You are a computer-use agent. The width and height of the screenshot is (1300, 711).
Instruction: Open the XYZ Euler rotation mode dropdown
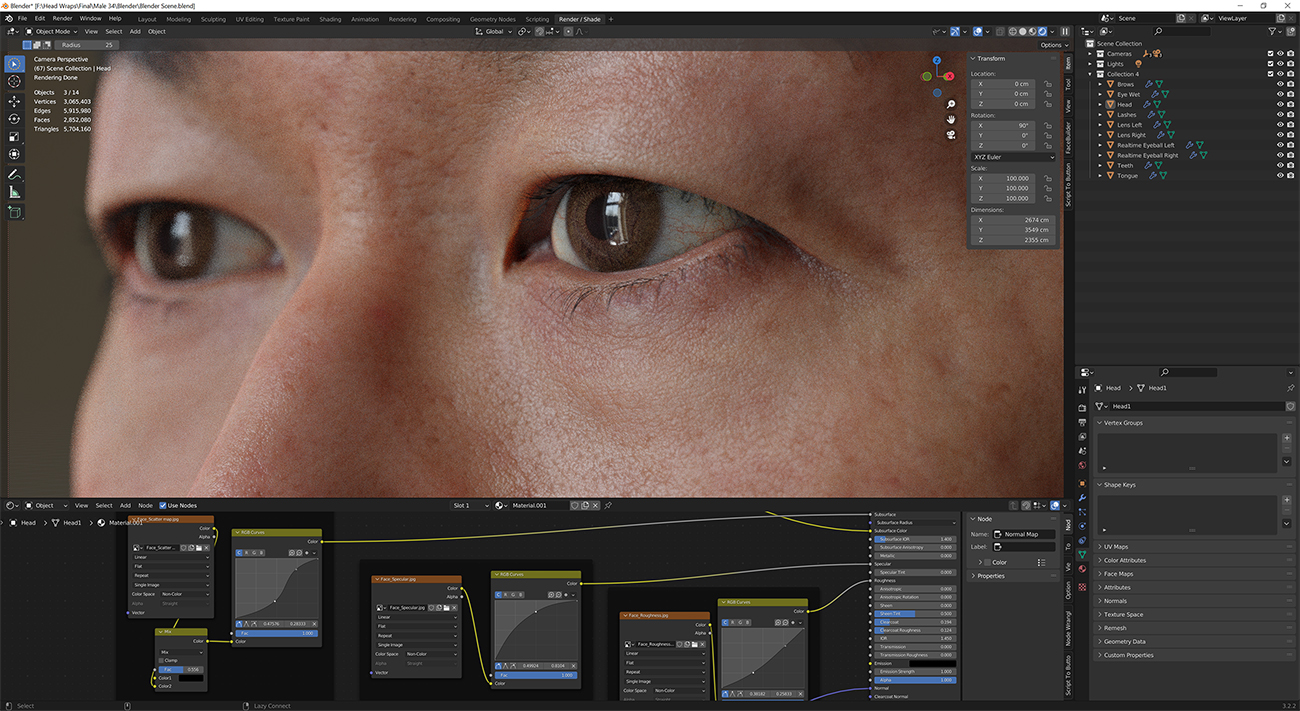1013,157
